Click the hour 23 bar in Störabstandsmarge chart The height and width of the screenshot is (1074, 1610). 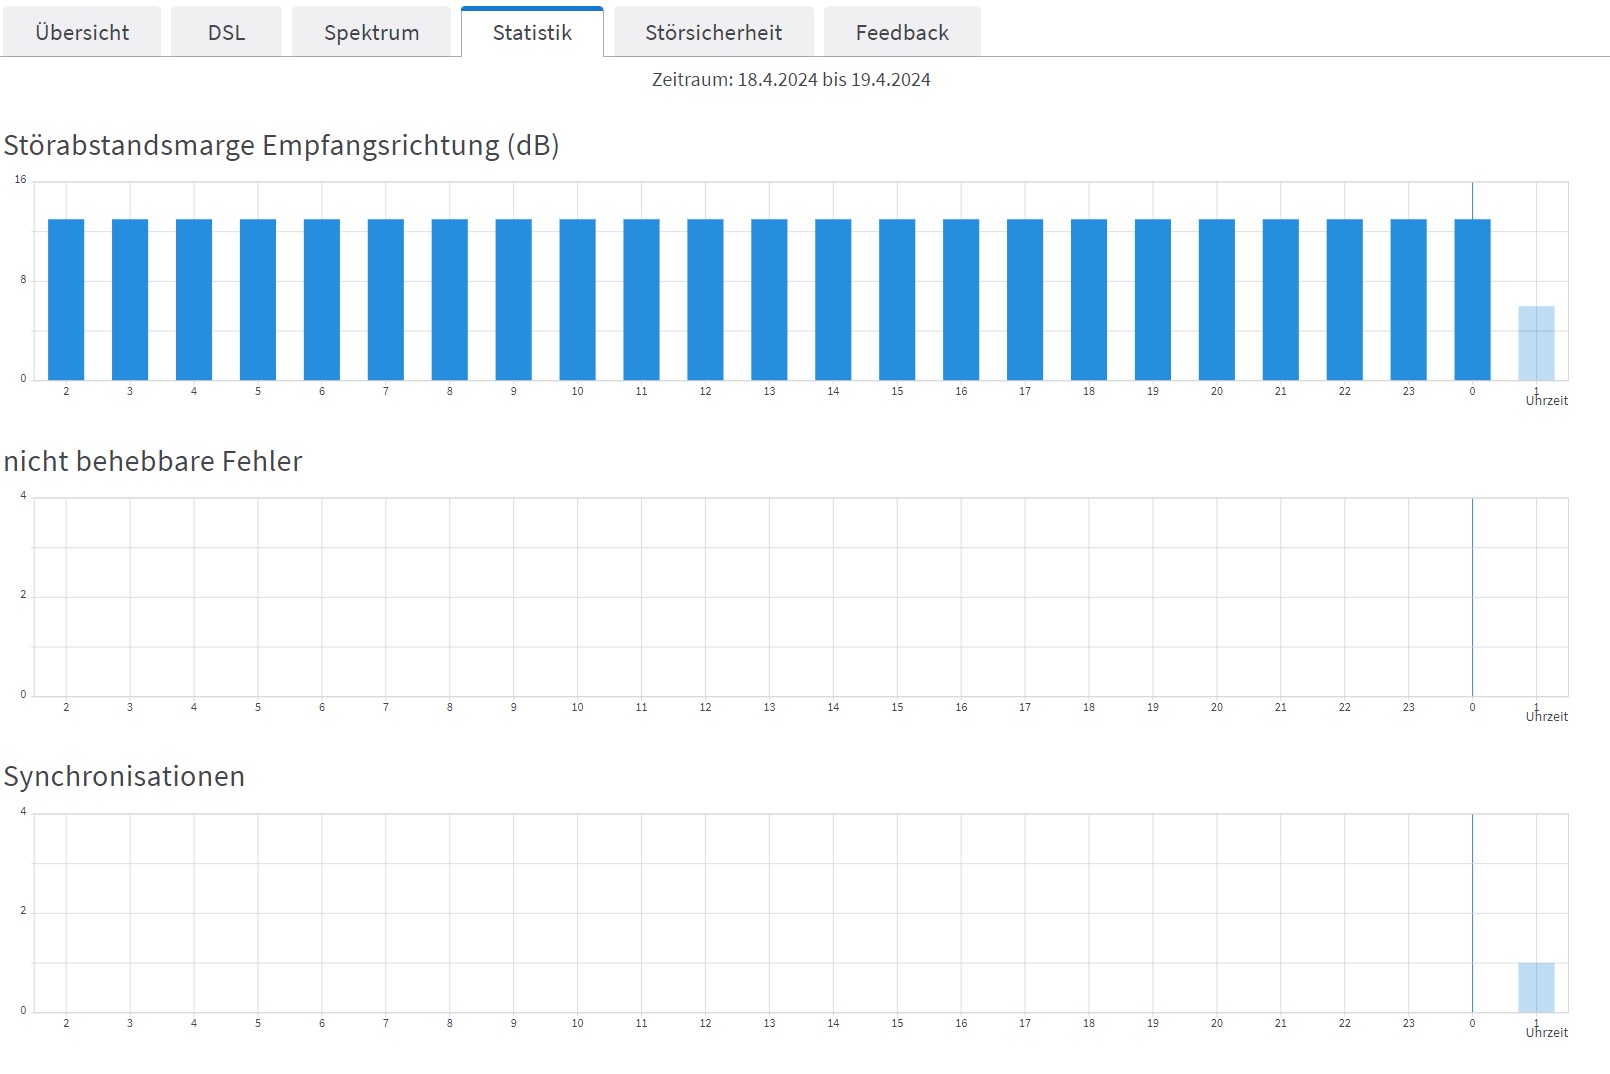[1408, 300]
